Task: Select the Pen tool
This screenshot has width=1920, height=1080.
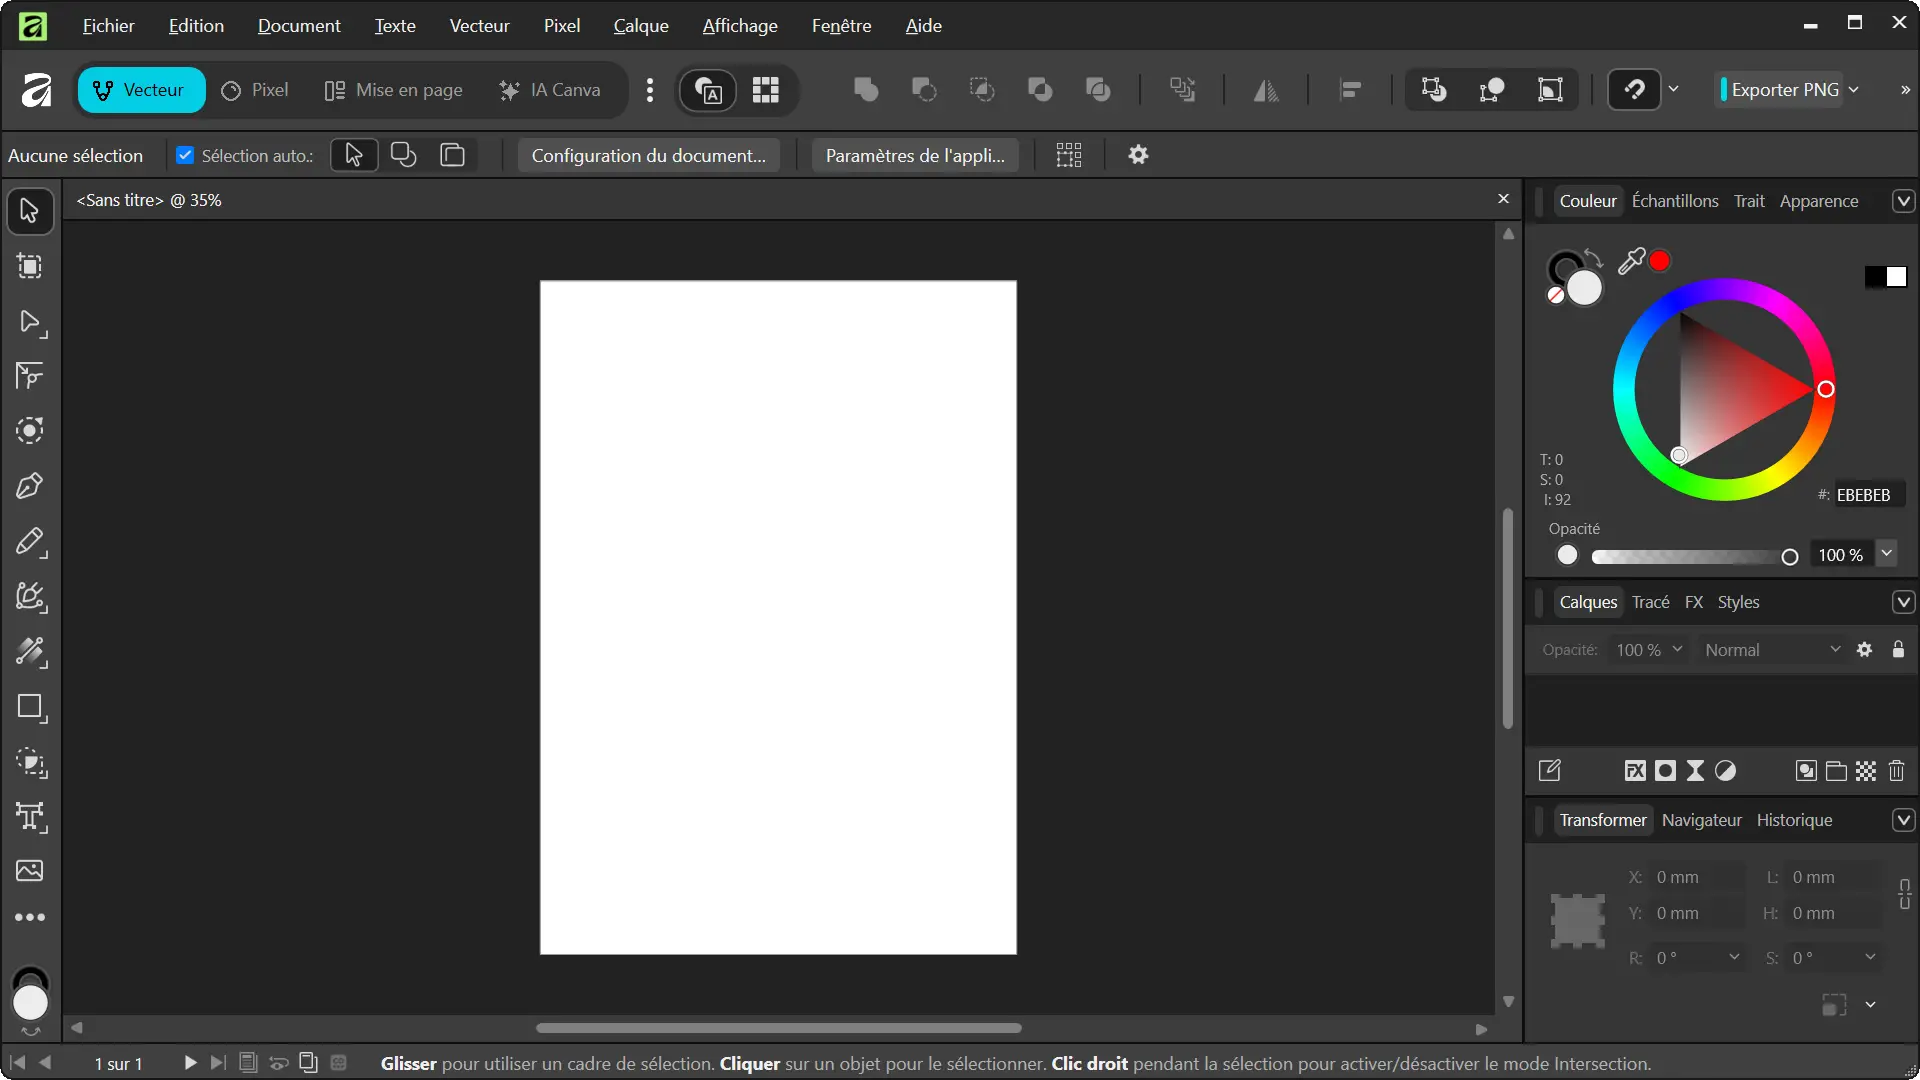Action: [x=30, y=486]
